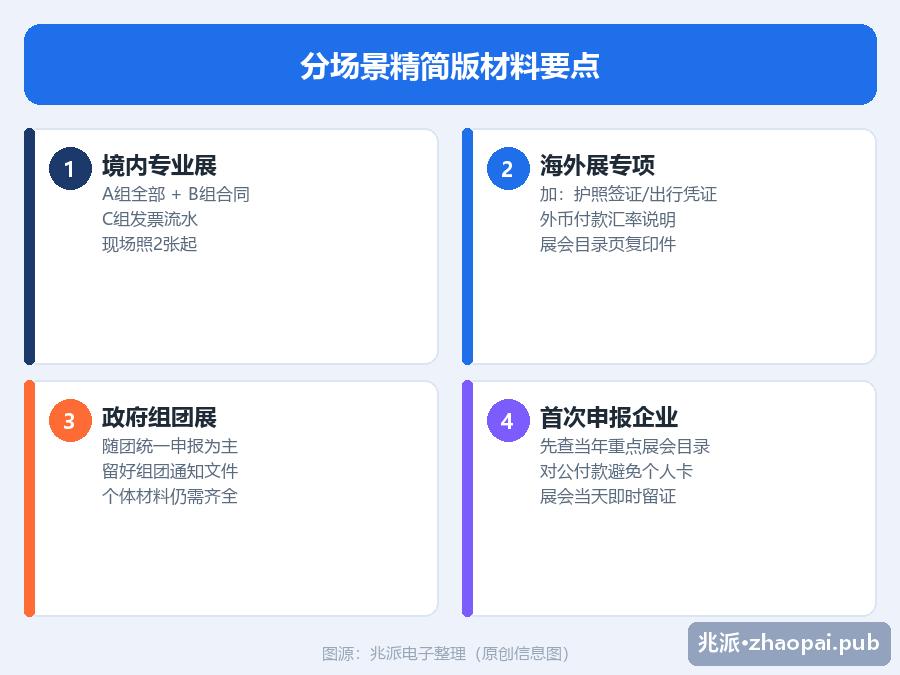The width and height of the screenshot is (900, 675).
Task: Click the line C组发票流水
Action: pyautogui.click(x=149, y=219)
